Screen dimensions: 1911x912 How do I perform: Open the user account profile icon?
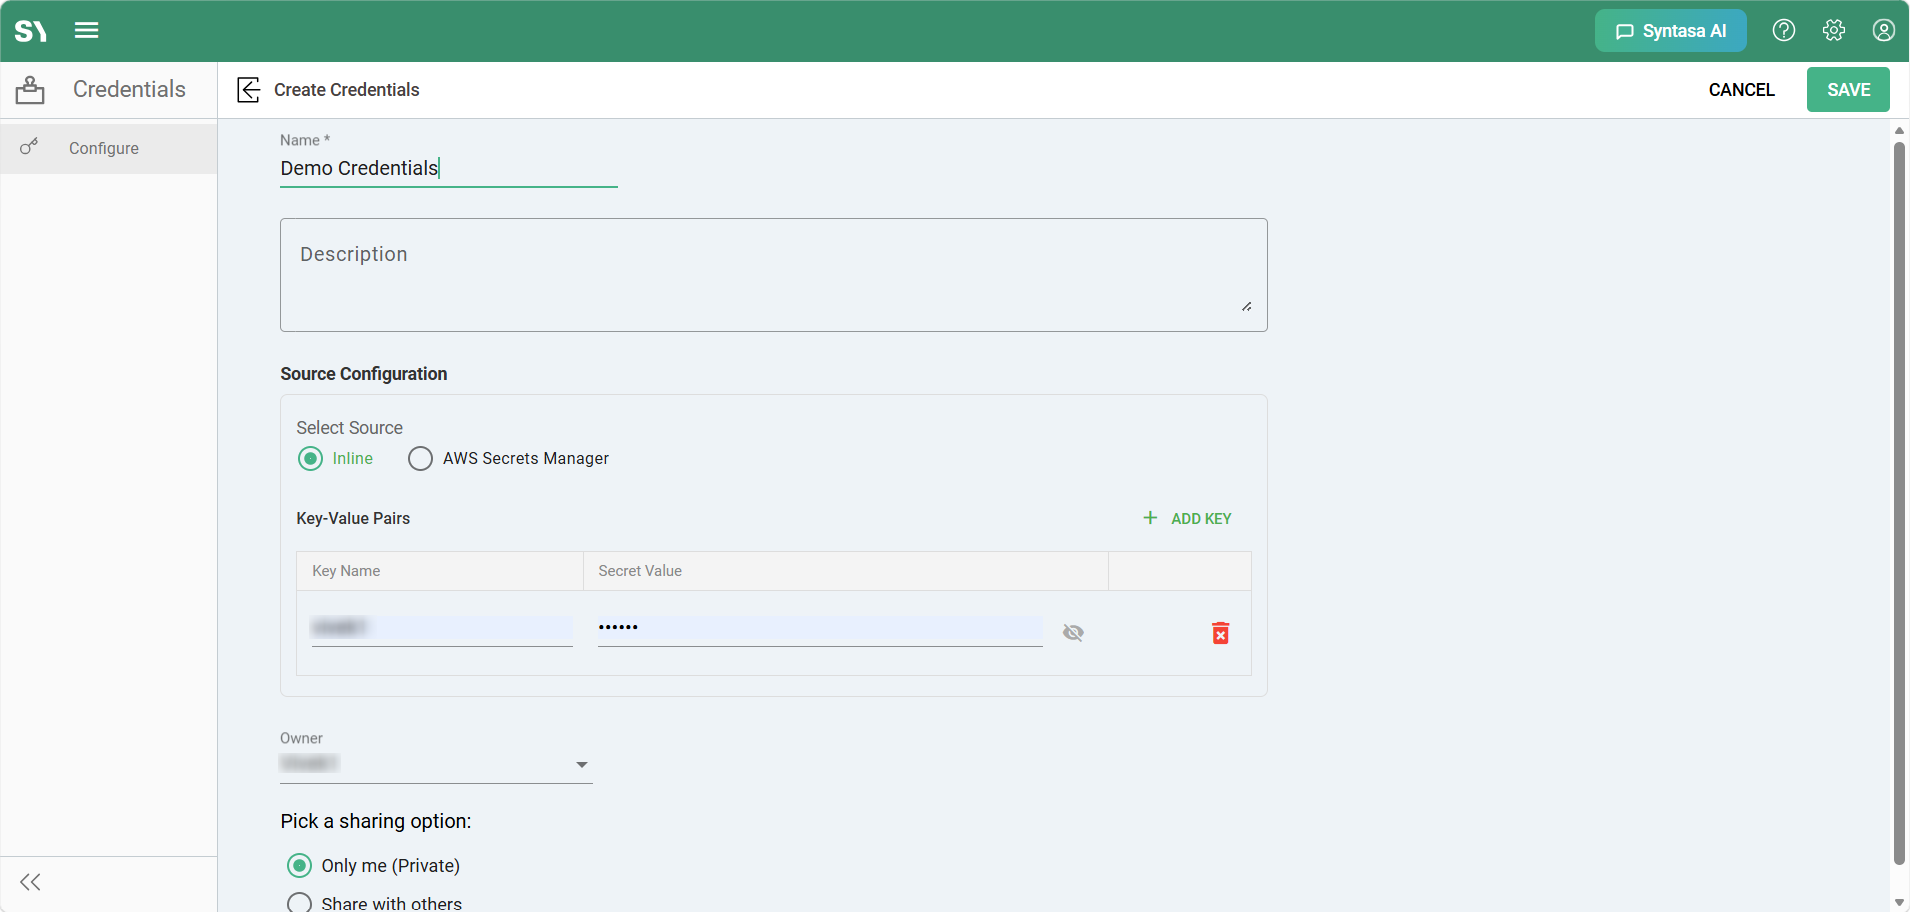tap(1884, 31)
